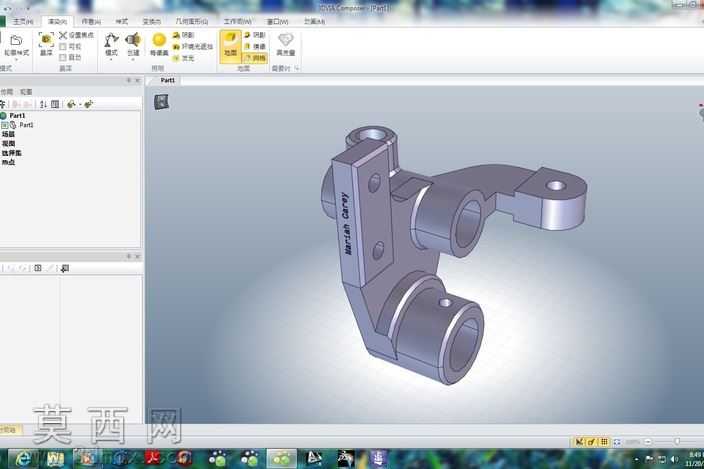Screen dimensions: 704x469
Task: Open the 工作间 (Workshops) ribbon tab
Action: [238, 22]
